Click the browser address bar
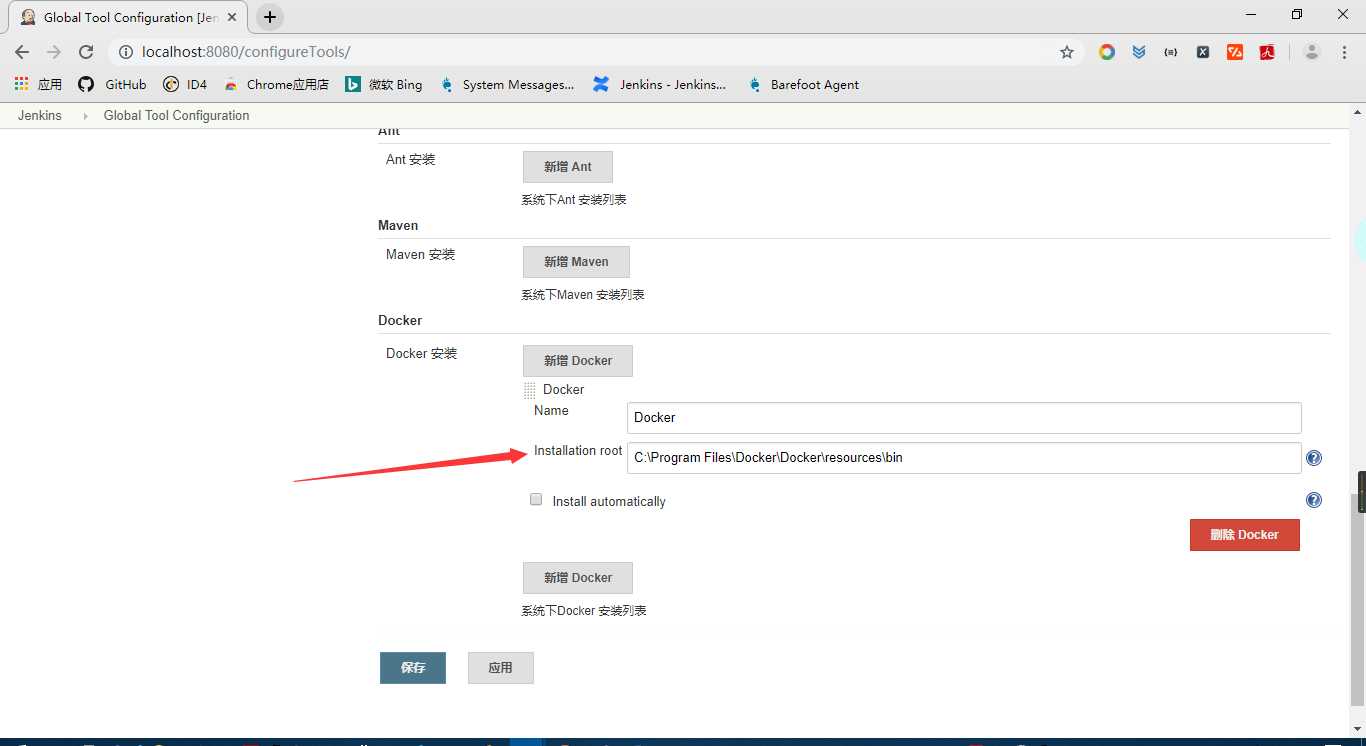Viewport: 1366px width, 746px height. click(595, 52)
